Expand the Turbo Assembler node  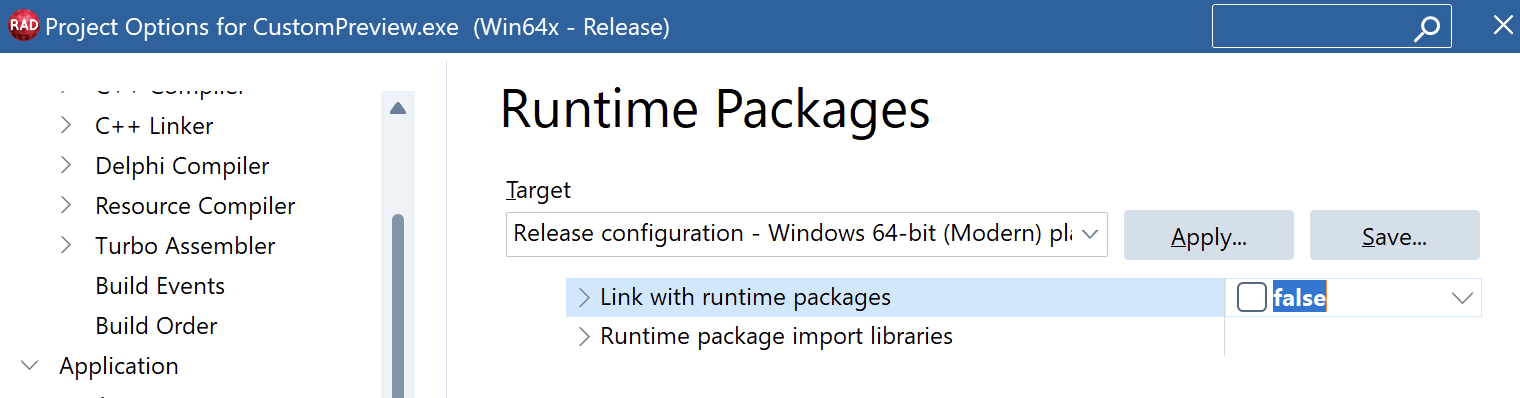click(x=66, y=245)
